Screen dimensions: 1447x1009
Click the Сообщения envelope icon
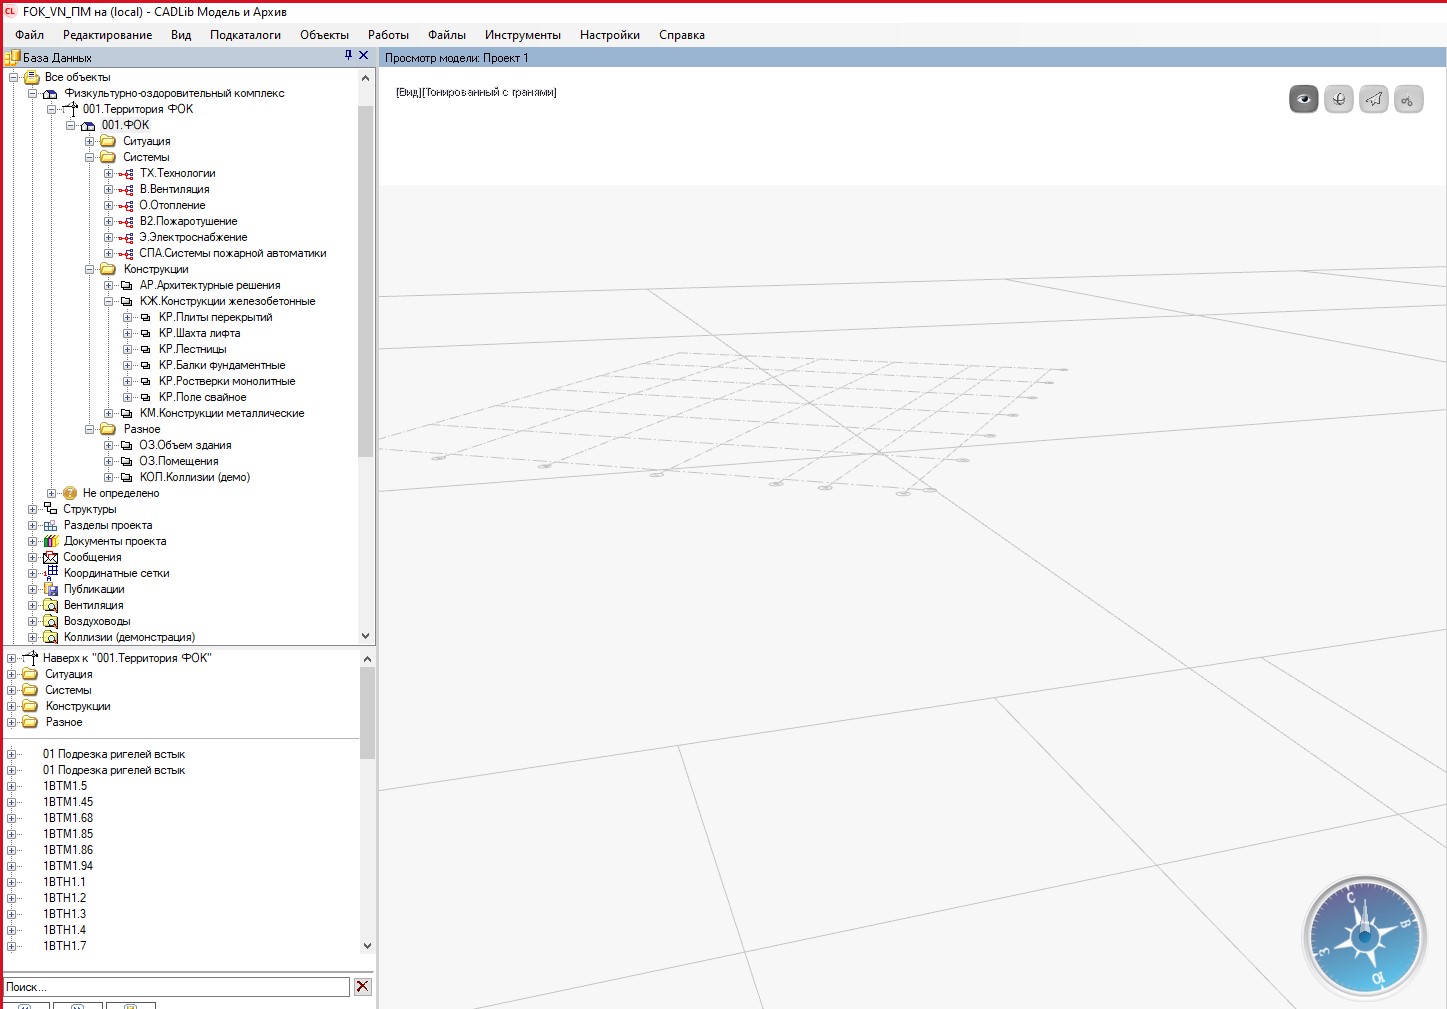click(x=51, y=557)
